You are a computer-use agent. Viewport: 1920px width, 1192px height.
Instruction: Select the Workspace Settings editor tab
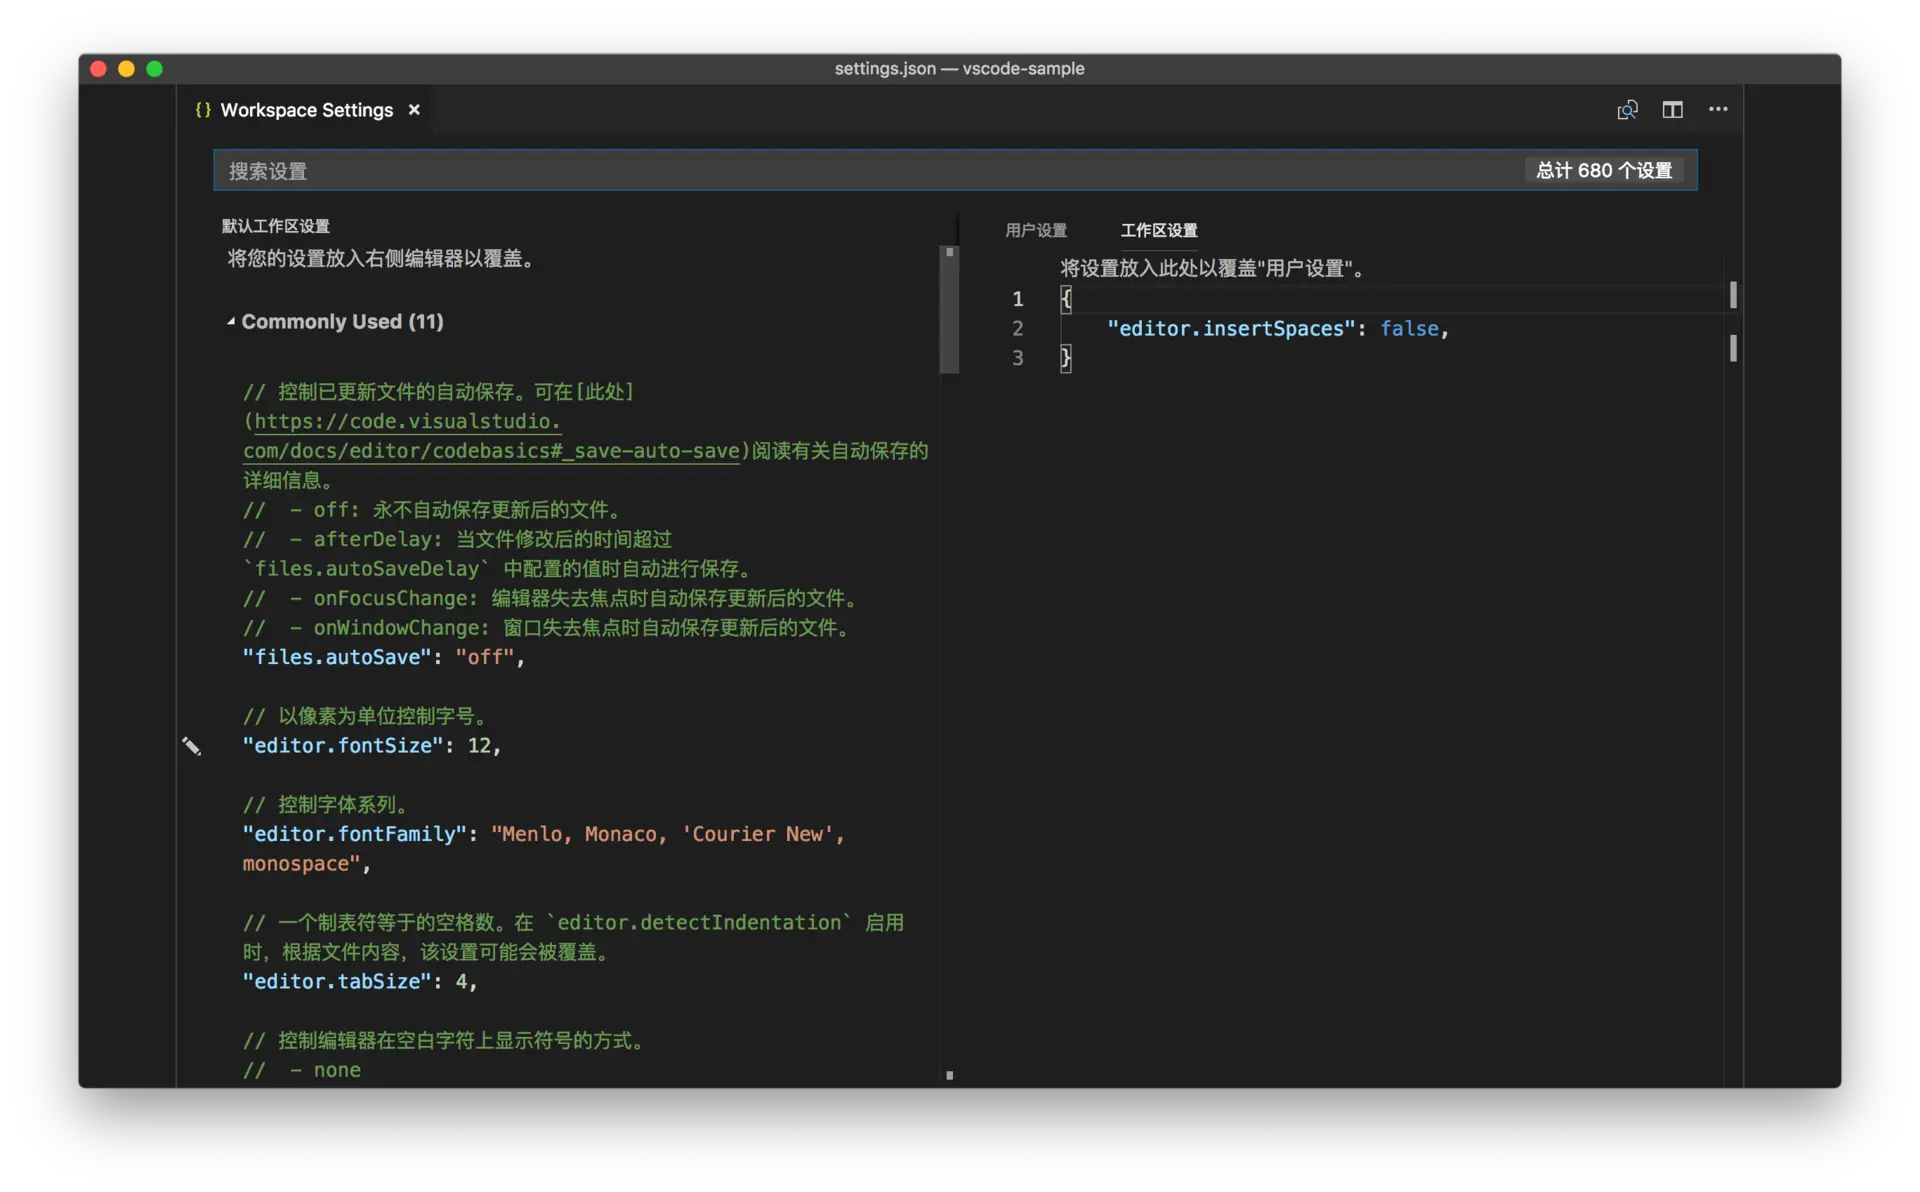tap(306, 110)
